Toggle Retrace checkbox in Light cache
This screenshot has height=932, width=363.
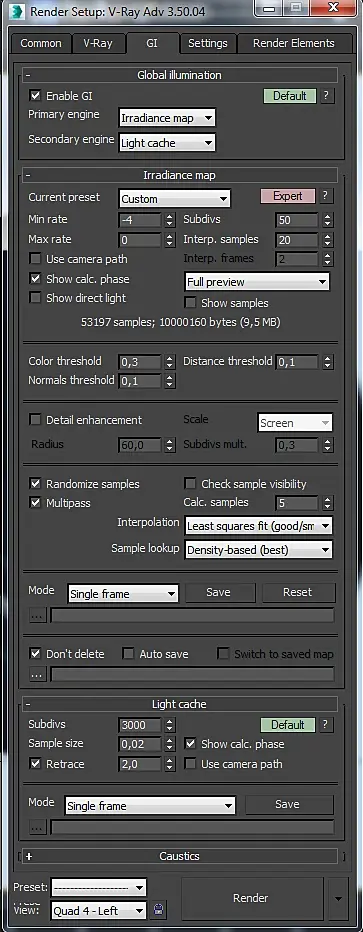pos(36,764)
